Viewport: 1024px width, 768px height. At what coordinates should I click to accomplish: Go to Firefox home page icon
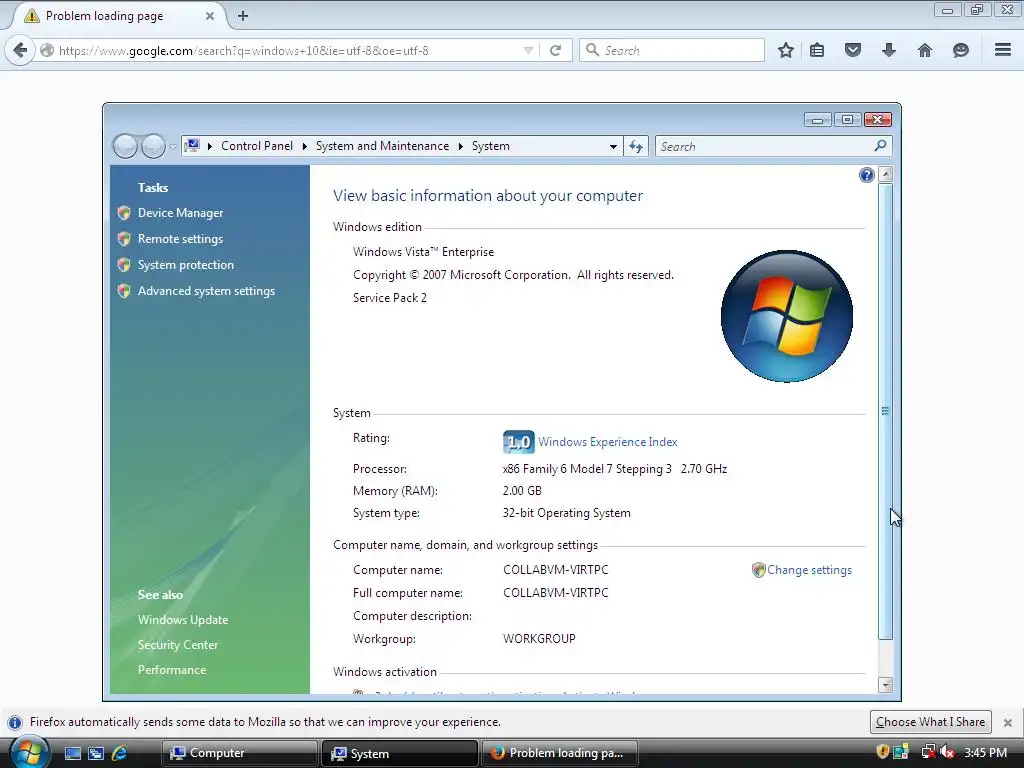click(x=925, y=50)
